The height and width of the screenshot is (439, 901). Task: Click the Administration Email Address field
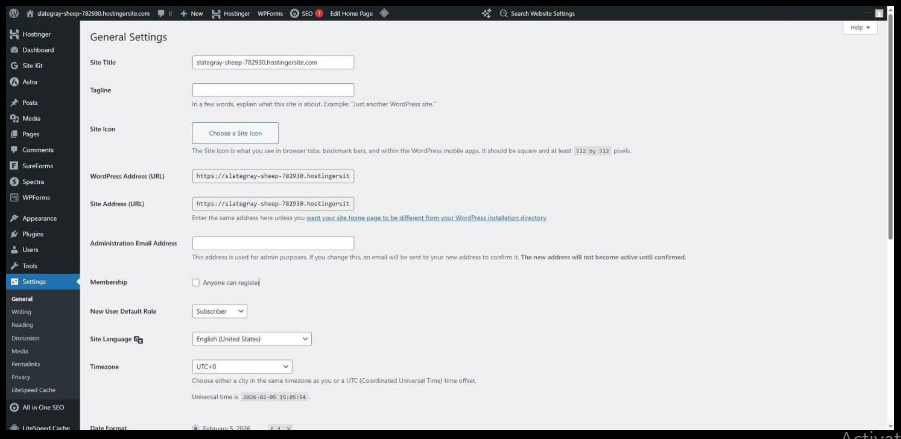pos(273,243)
